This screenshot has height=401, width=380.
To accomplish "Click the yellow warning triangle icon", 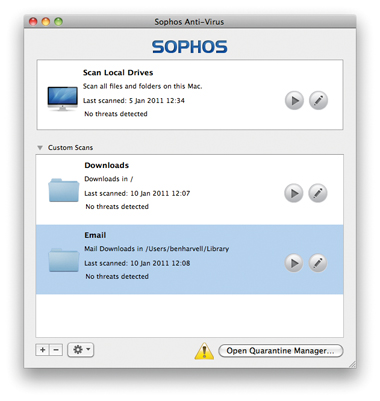I will tap(204, 351).
